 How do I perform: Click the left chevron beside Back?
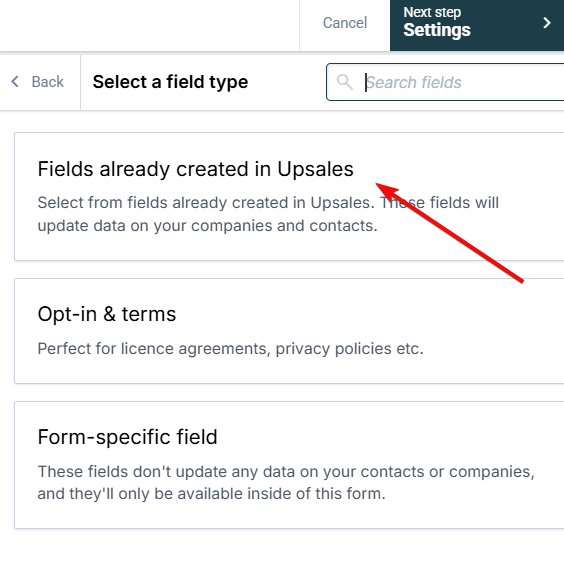coord(15,82)
